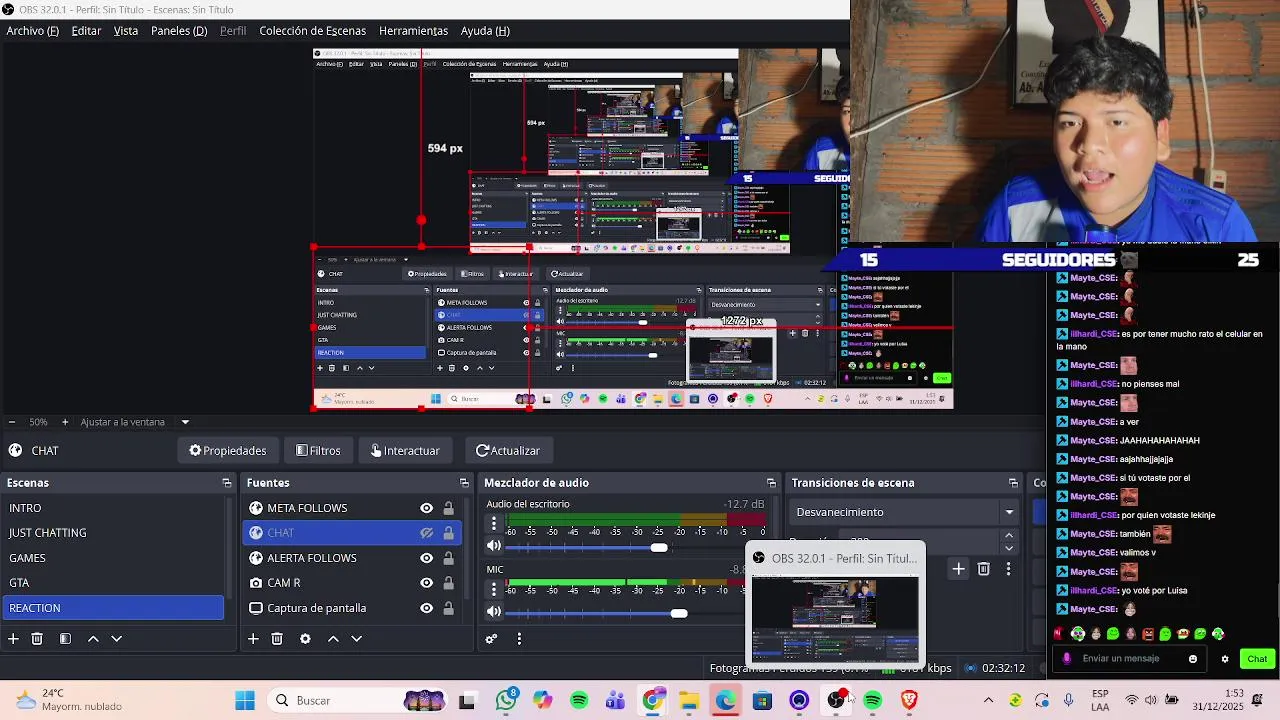Click the Enviar un mensaje field
The width and height of the screenshot is (1280, 720).
pyautogui.click(x=1128, y=659)
